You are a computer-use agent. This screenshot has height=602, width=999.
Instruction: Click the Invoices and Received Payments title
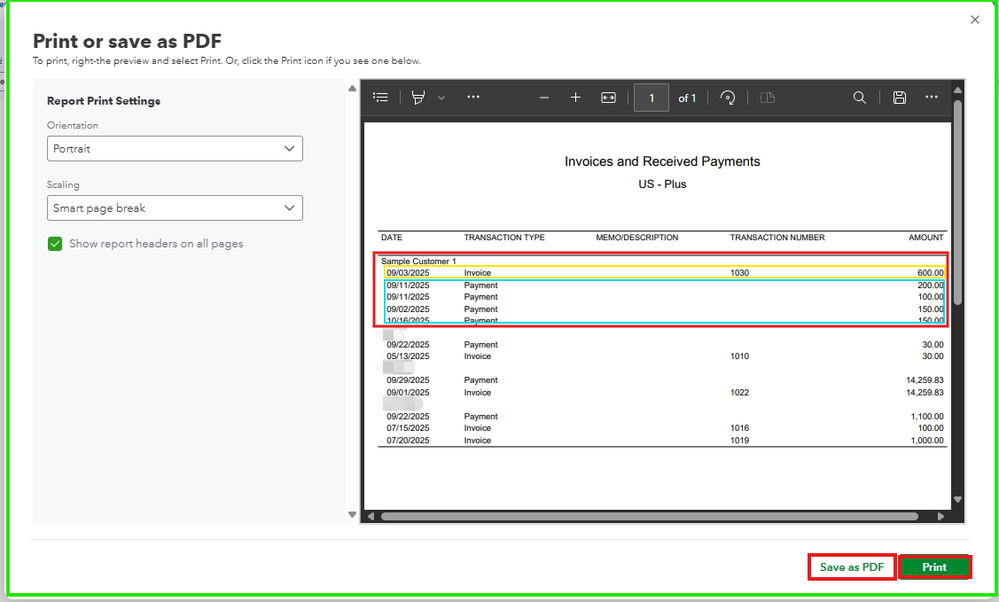(662, 161)
